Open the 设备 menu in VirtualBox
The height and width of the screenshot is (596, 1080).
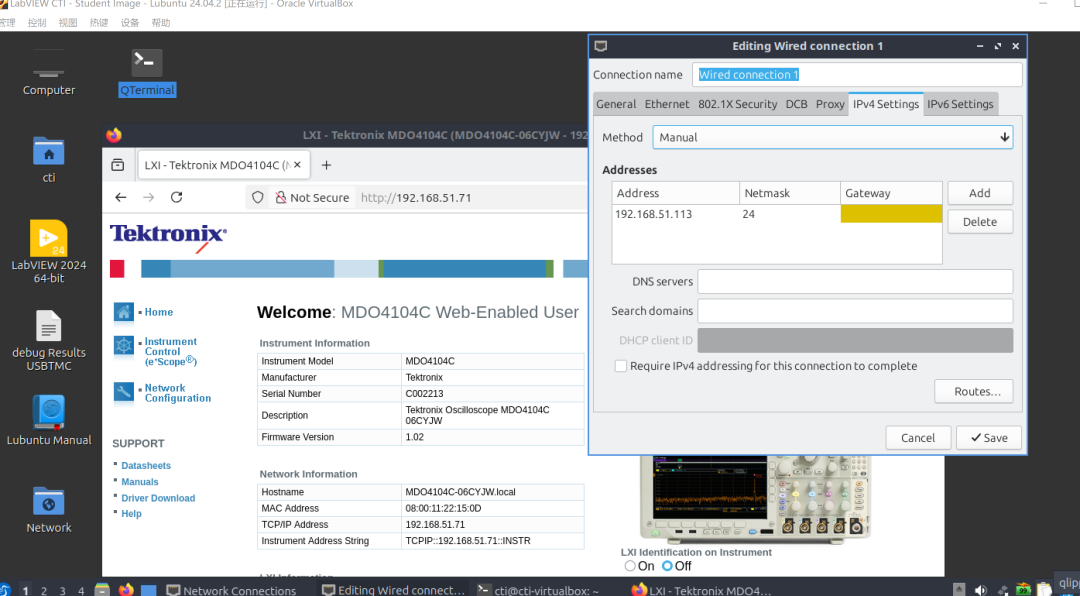pyautogui.click(x=130, y=22)
